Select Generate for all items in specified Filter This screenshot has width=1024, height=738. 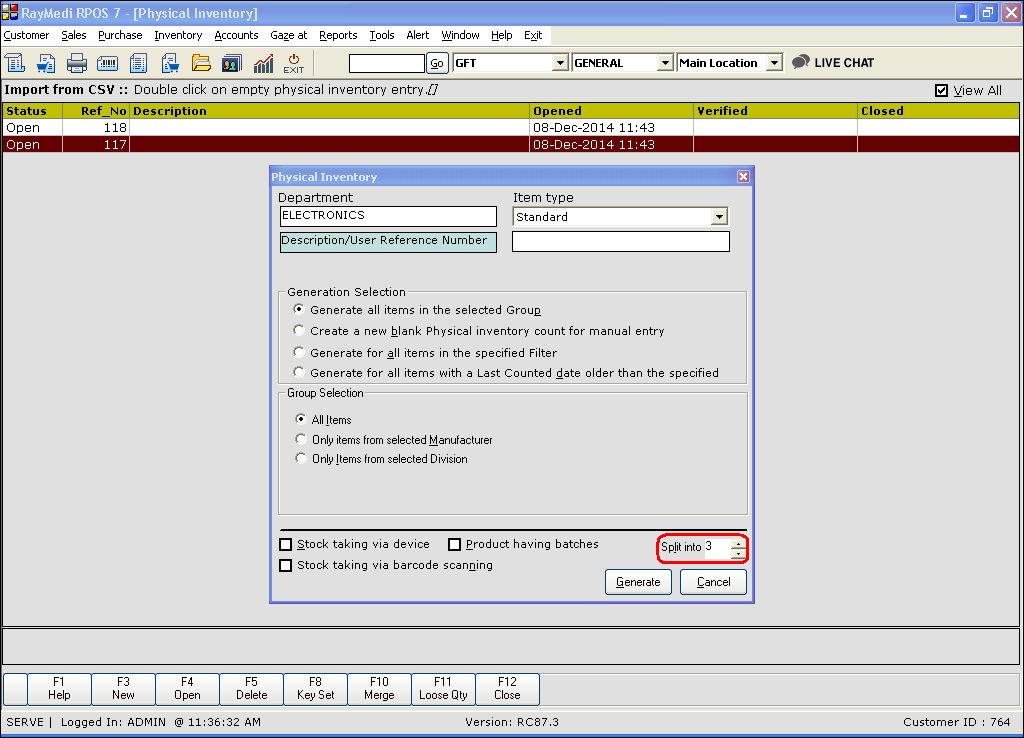pos(298,352)
